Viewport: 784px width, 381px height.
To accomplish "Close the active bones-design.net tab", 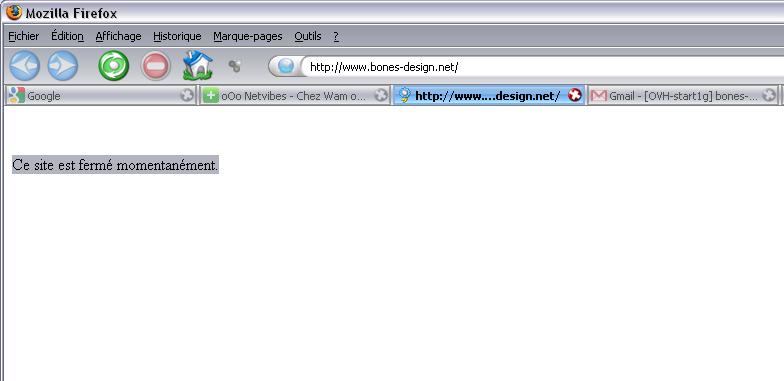I will click(575, 95).
